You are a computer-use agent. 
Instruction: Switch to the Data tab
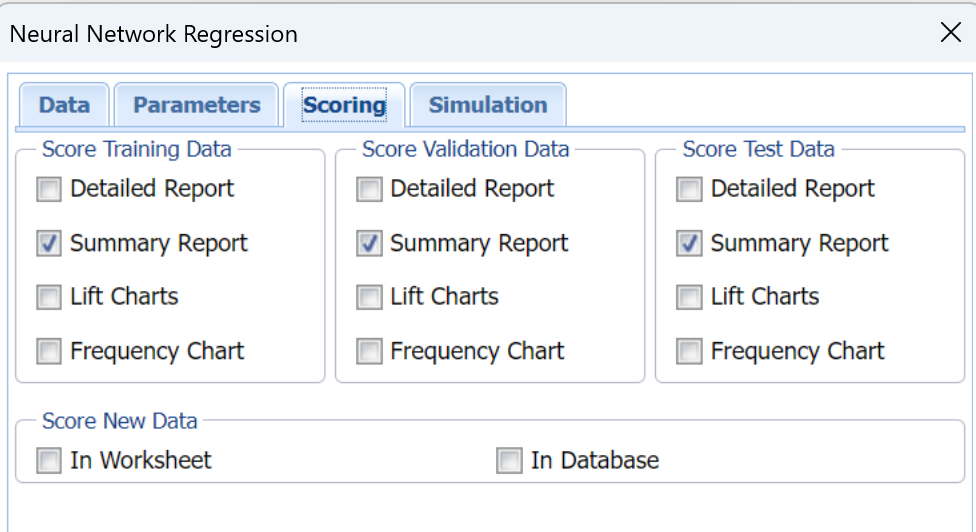point(64,105)
